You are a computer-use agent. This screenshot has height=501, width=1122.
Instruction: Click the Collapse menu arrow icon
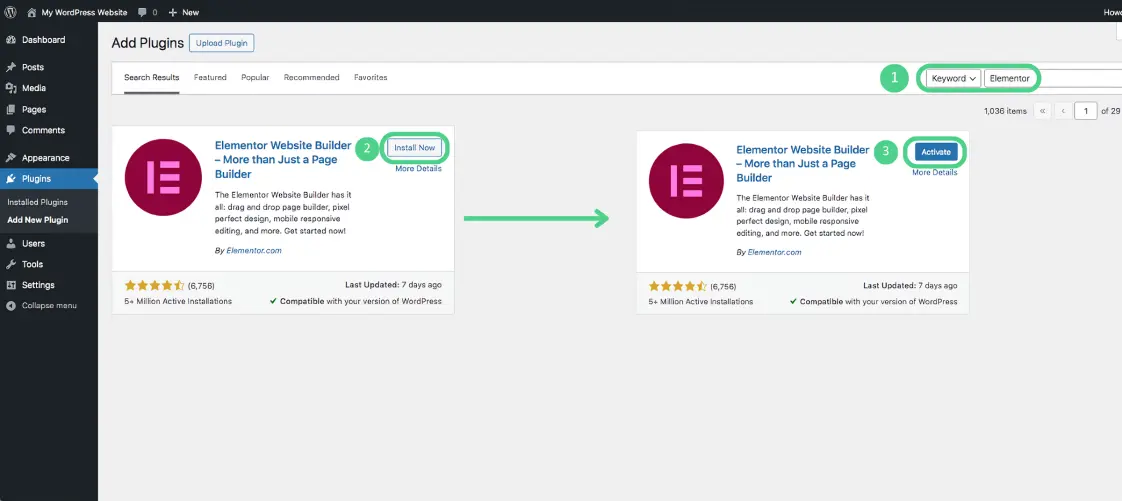tap(11, 306)
